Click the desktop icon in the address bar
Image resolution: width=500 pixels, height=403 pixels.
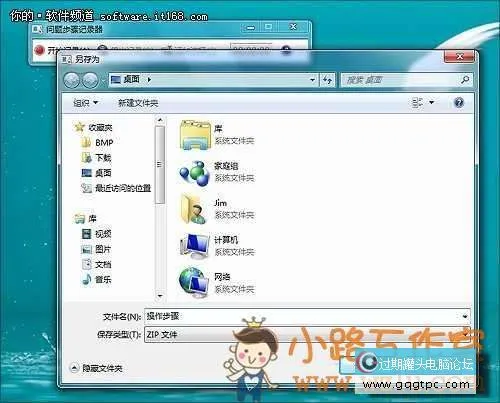pyautogui.click(x=116, y=80)
